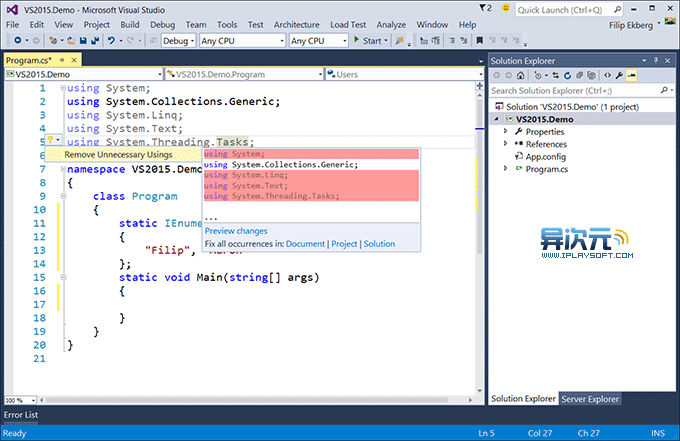The width and height of the screenshot is (680, 441).
Task: Click the bookmark icon in toolbar
Action: pos(479,41)
